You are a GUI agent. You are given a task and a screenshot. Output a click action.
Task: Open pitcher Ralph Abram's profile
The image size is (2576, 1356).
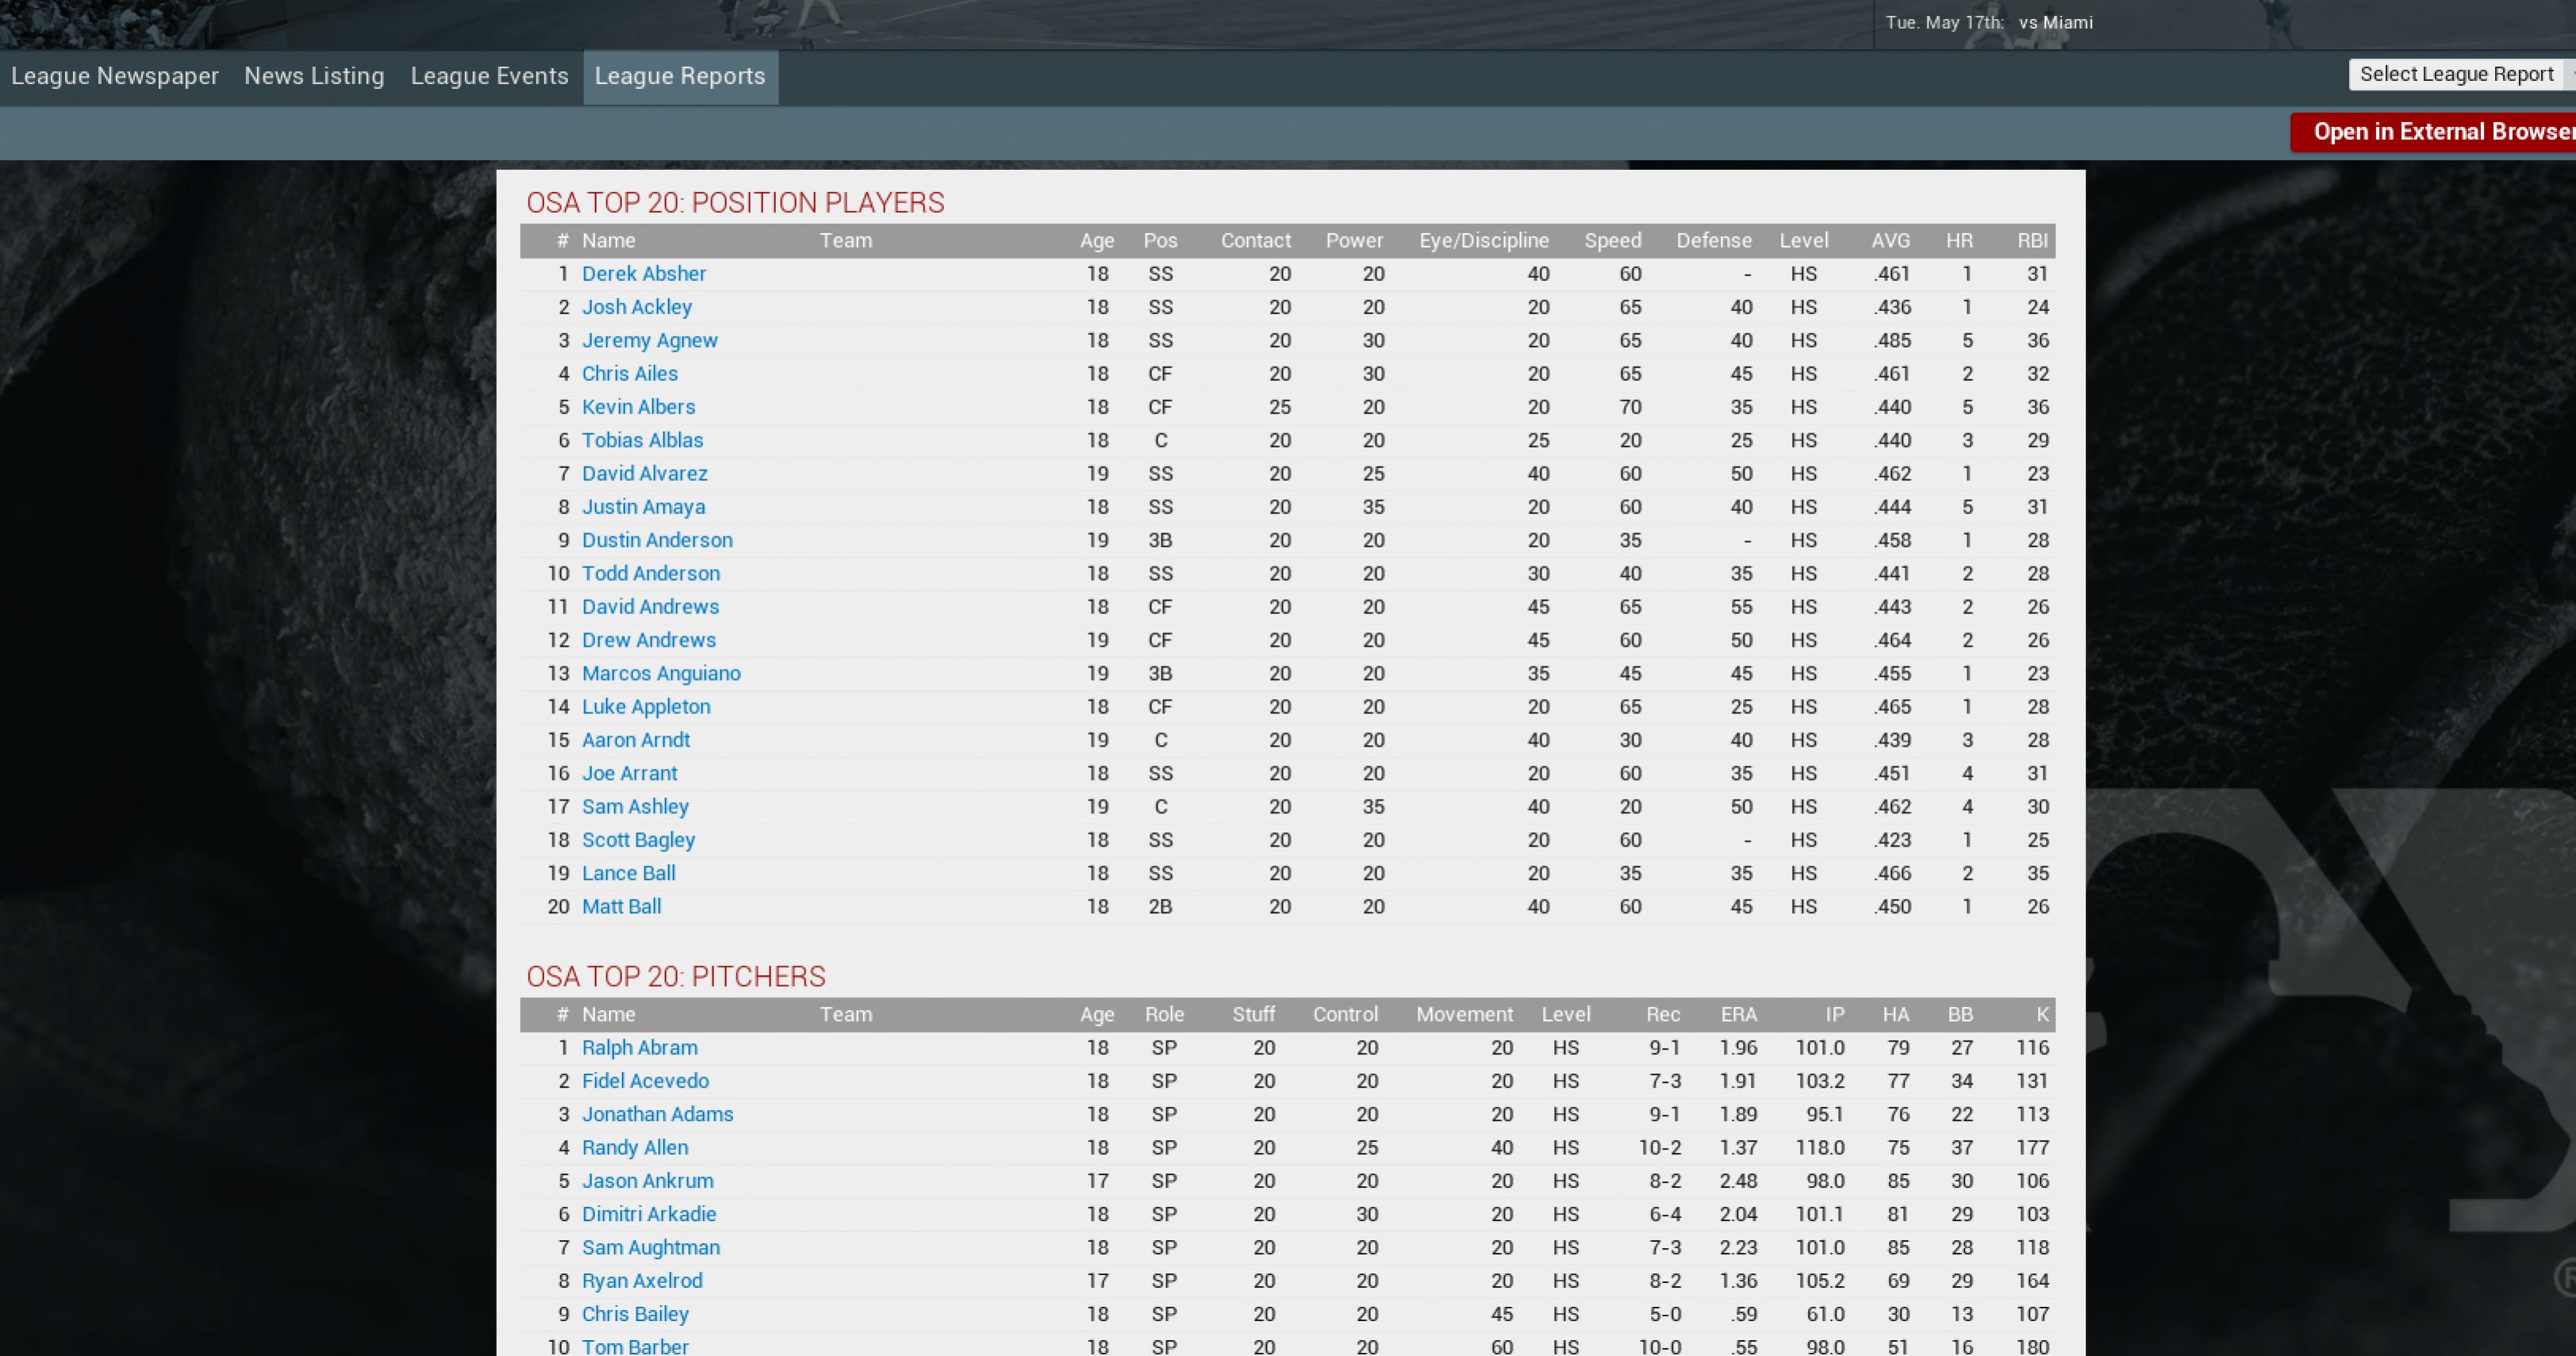(x=640, y=1047)
